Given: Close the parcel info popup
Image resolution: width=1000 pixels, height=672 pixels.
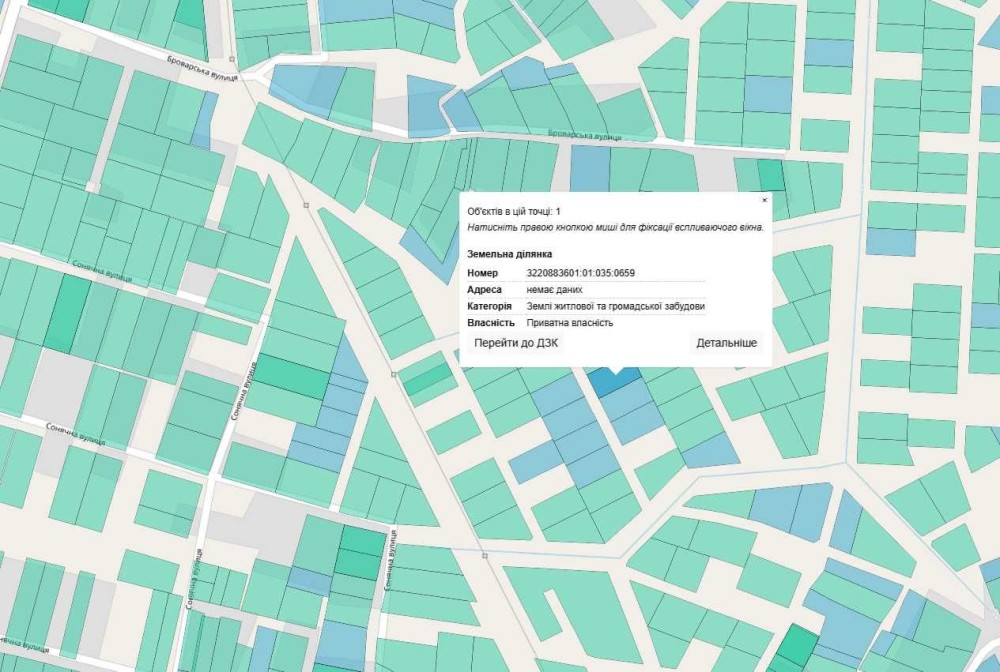Looking at the screenshot, I should [765, 200].
